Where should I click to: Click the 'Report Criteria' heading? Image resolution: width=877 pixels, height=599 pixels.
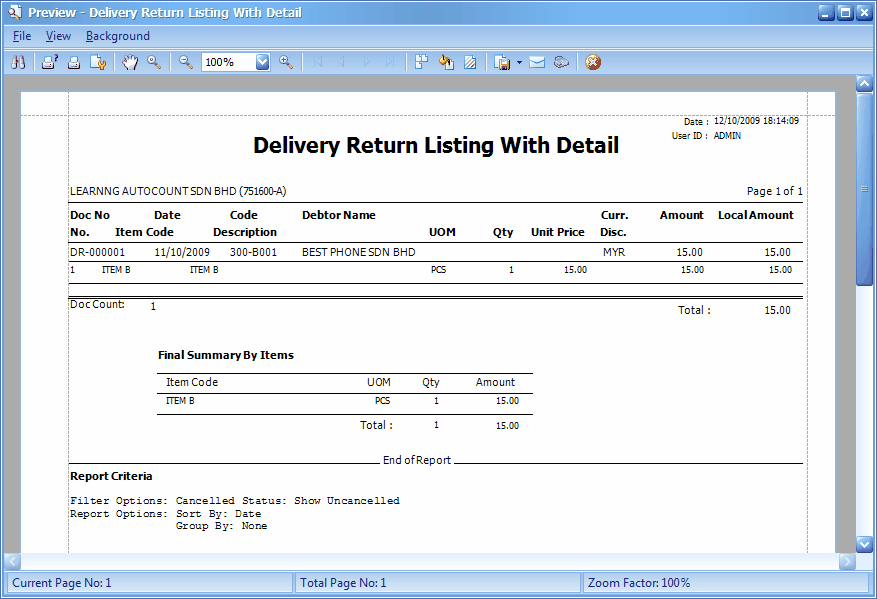pyautogui.click(x=111, y=476)
